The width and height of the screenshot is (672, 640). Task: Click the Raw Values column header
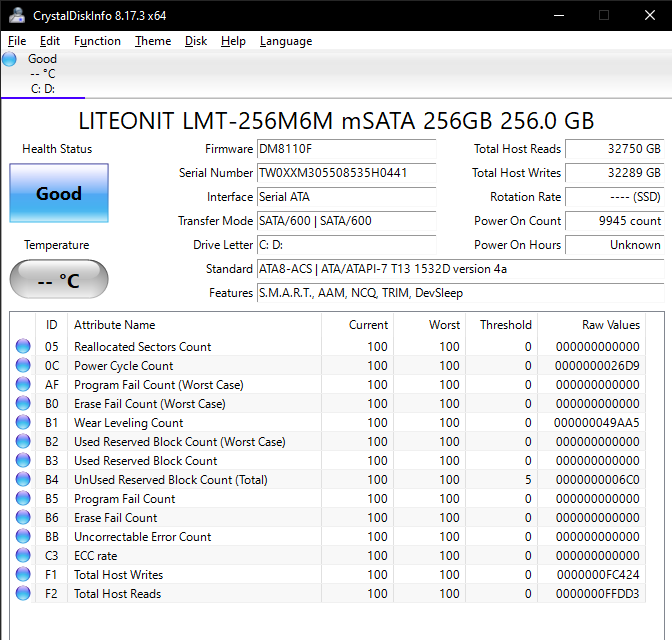(x=592, y=325)
